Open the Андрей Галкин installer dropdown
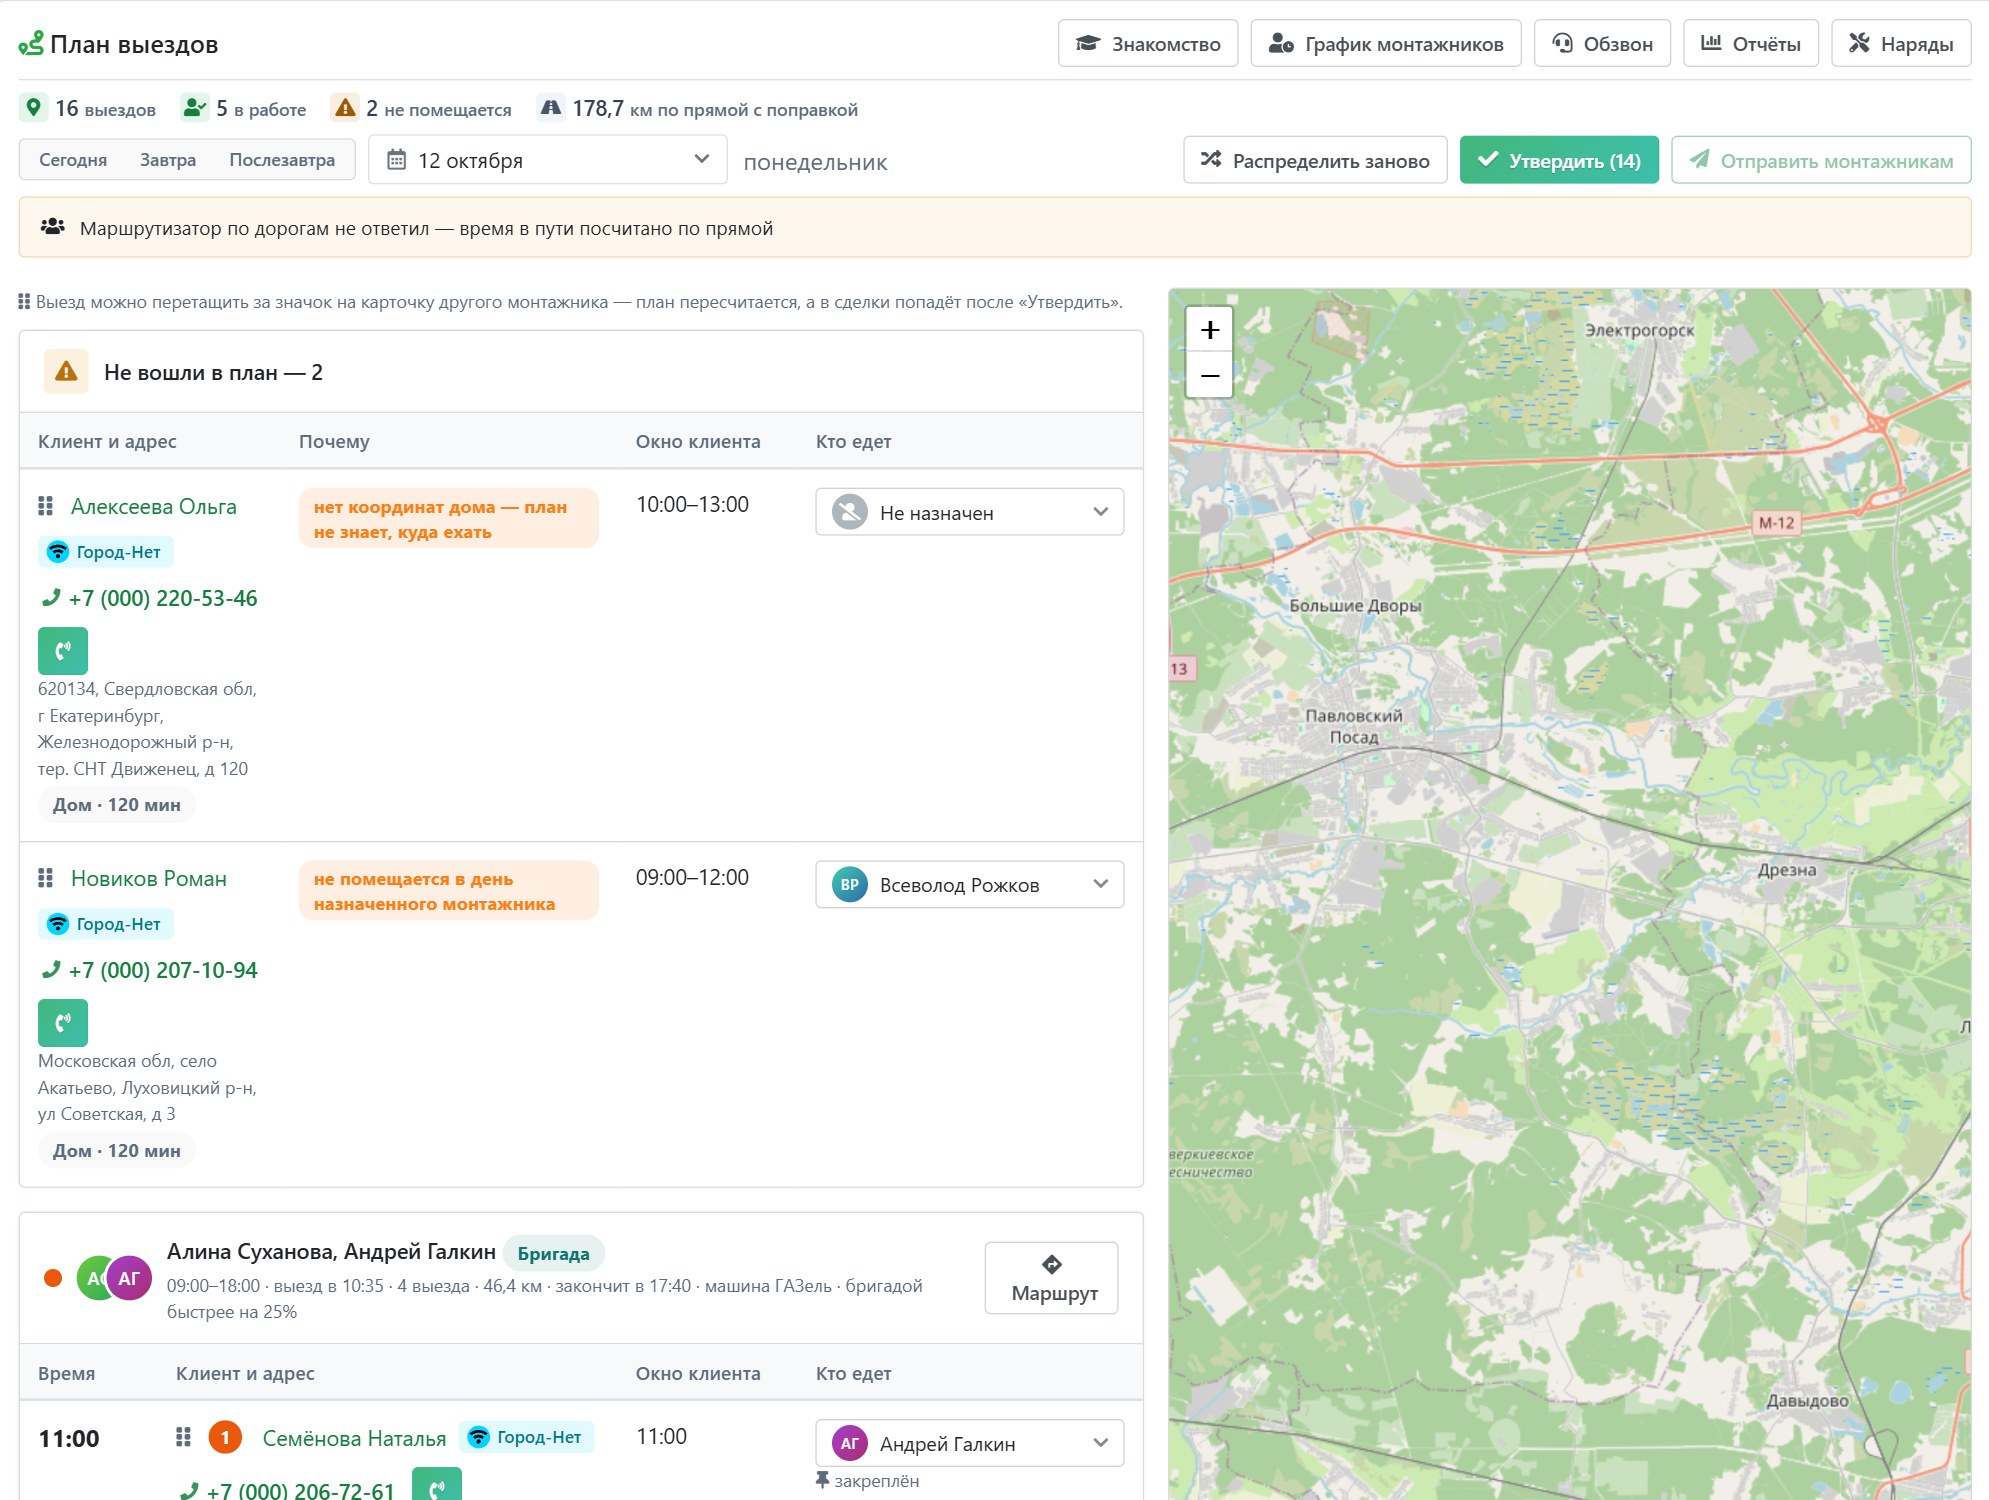Screen dimensions: 1989x1500 pos(970,1443)
